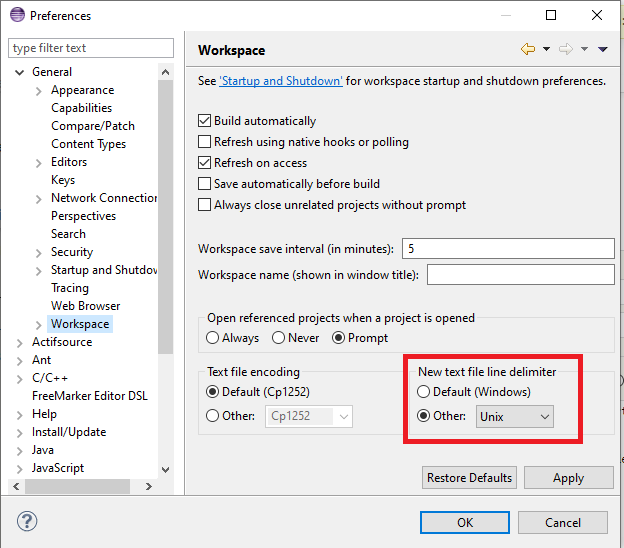Screen dimensions: 624x548
Task: Click the Restore Defaults button
Action: 470,478
